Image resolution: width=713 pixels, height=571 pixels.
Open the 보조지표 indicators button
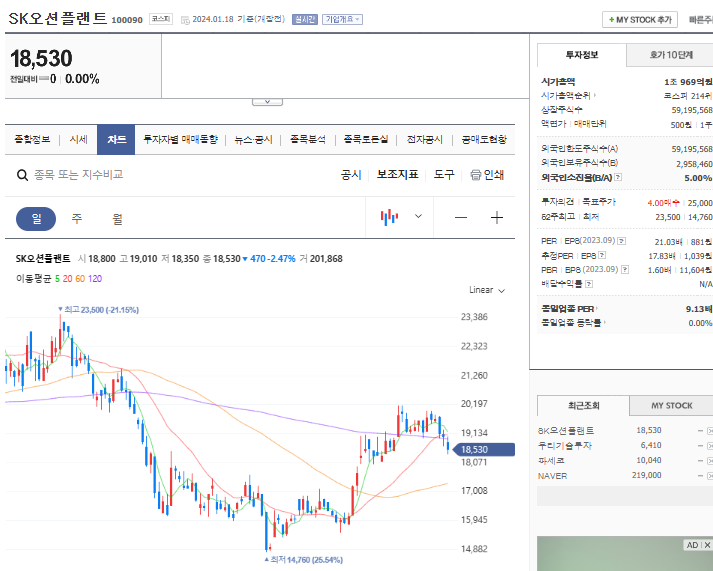coord(397,175)
